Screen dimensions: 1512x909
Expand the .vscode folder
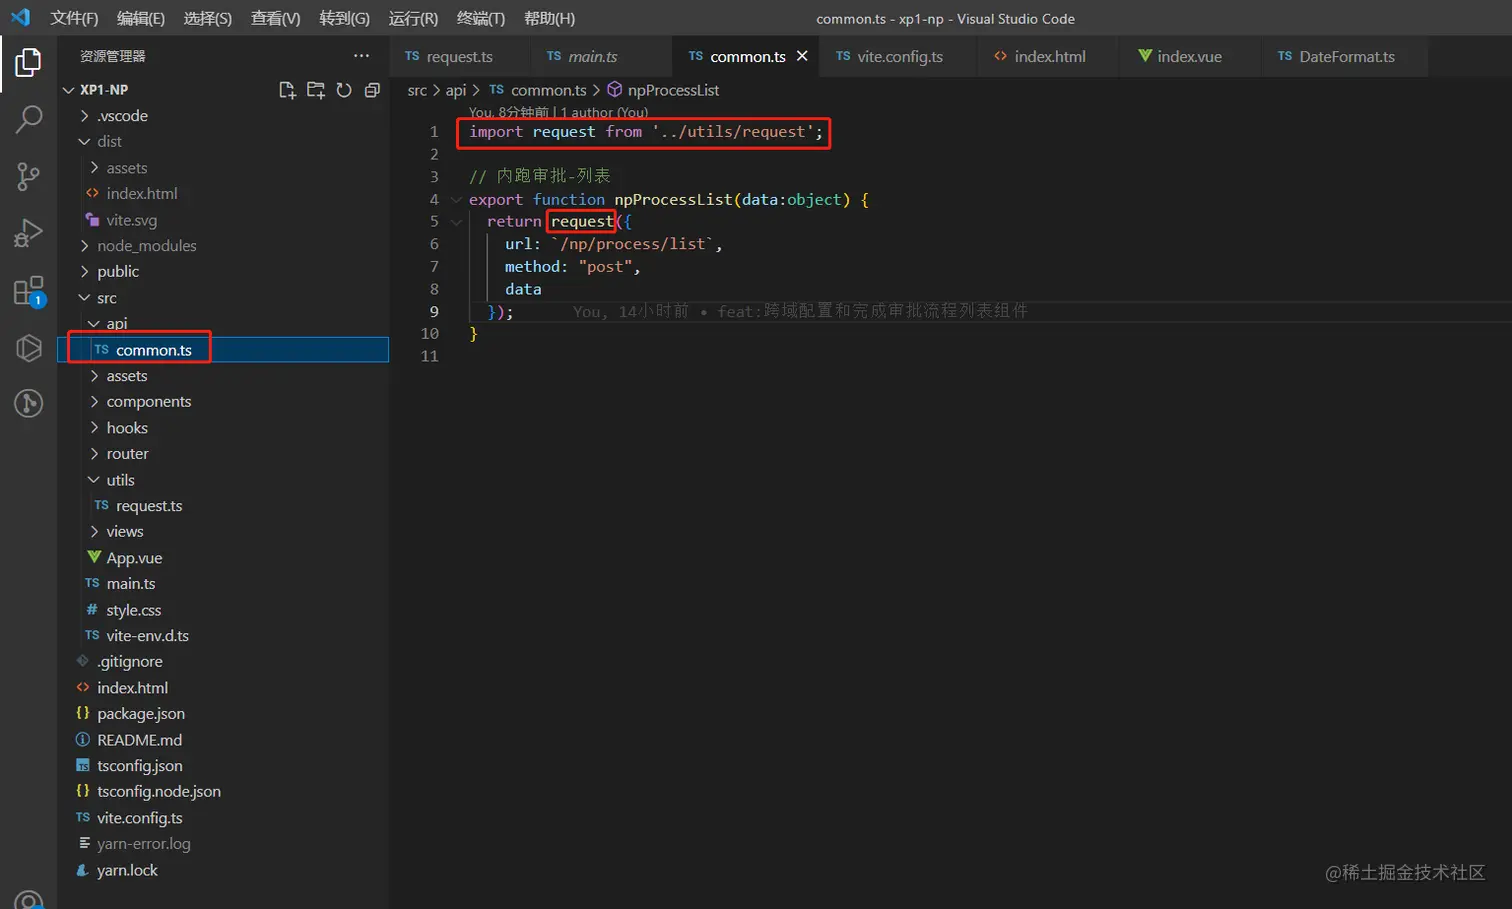(x=84, y=116)
